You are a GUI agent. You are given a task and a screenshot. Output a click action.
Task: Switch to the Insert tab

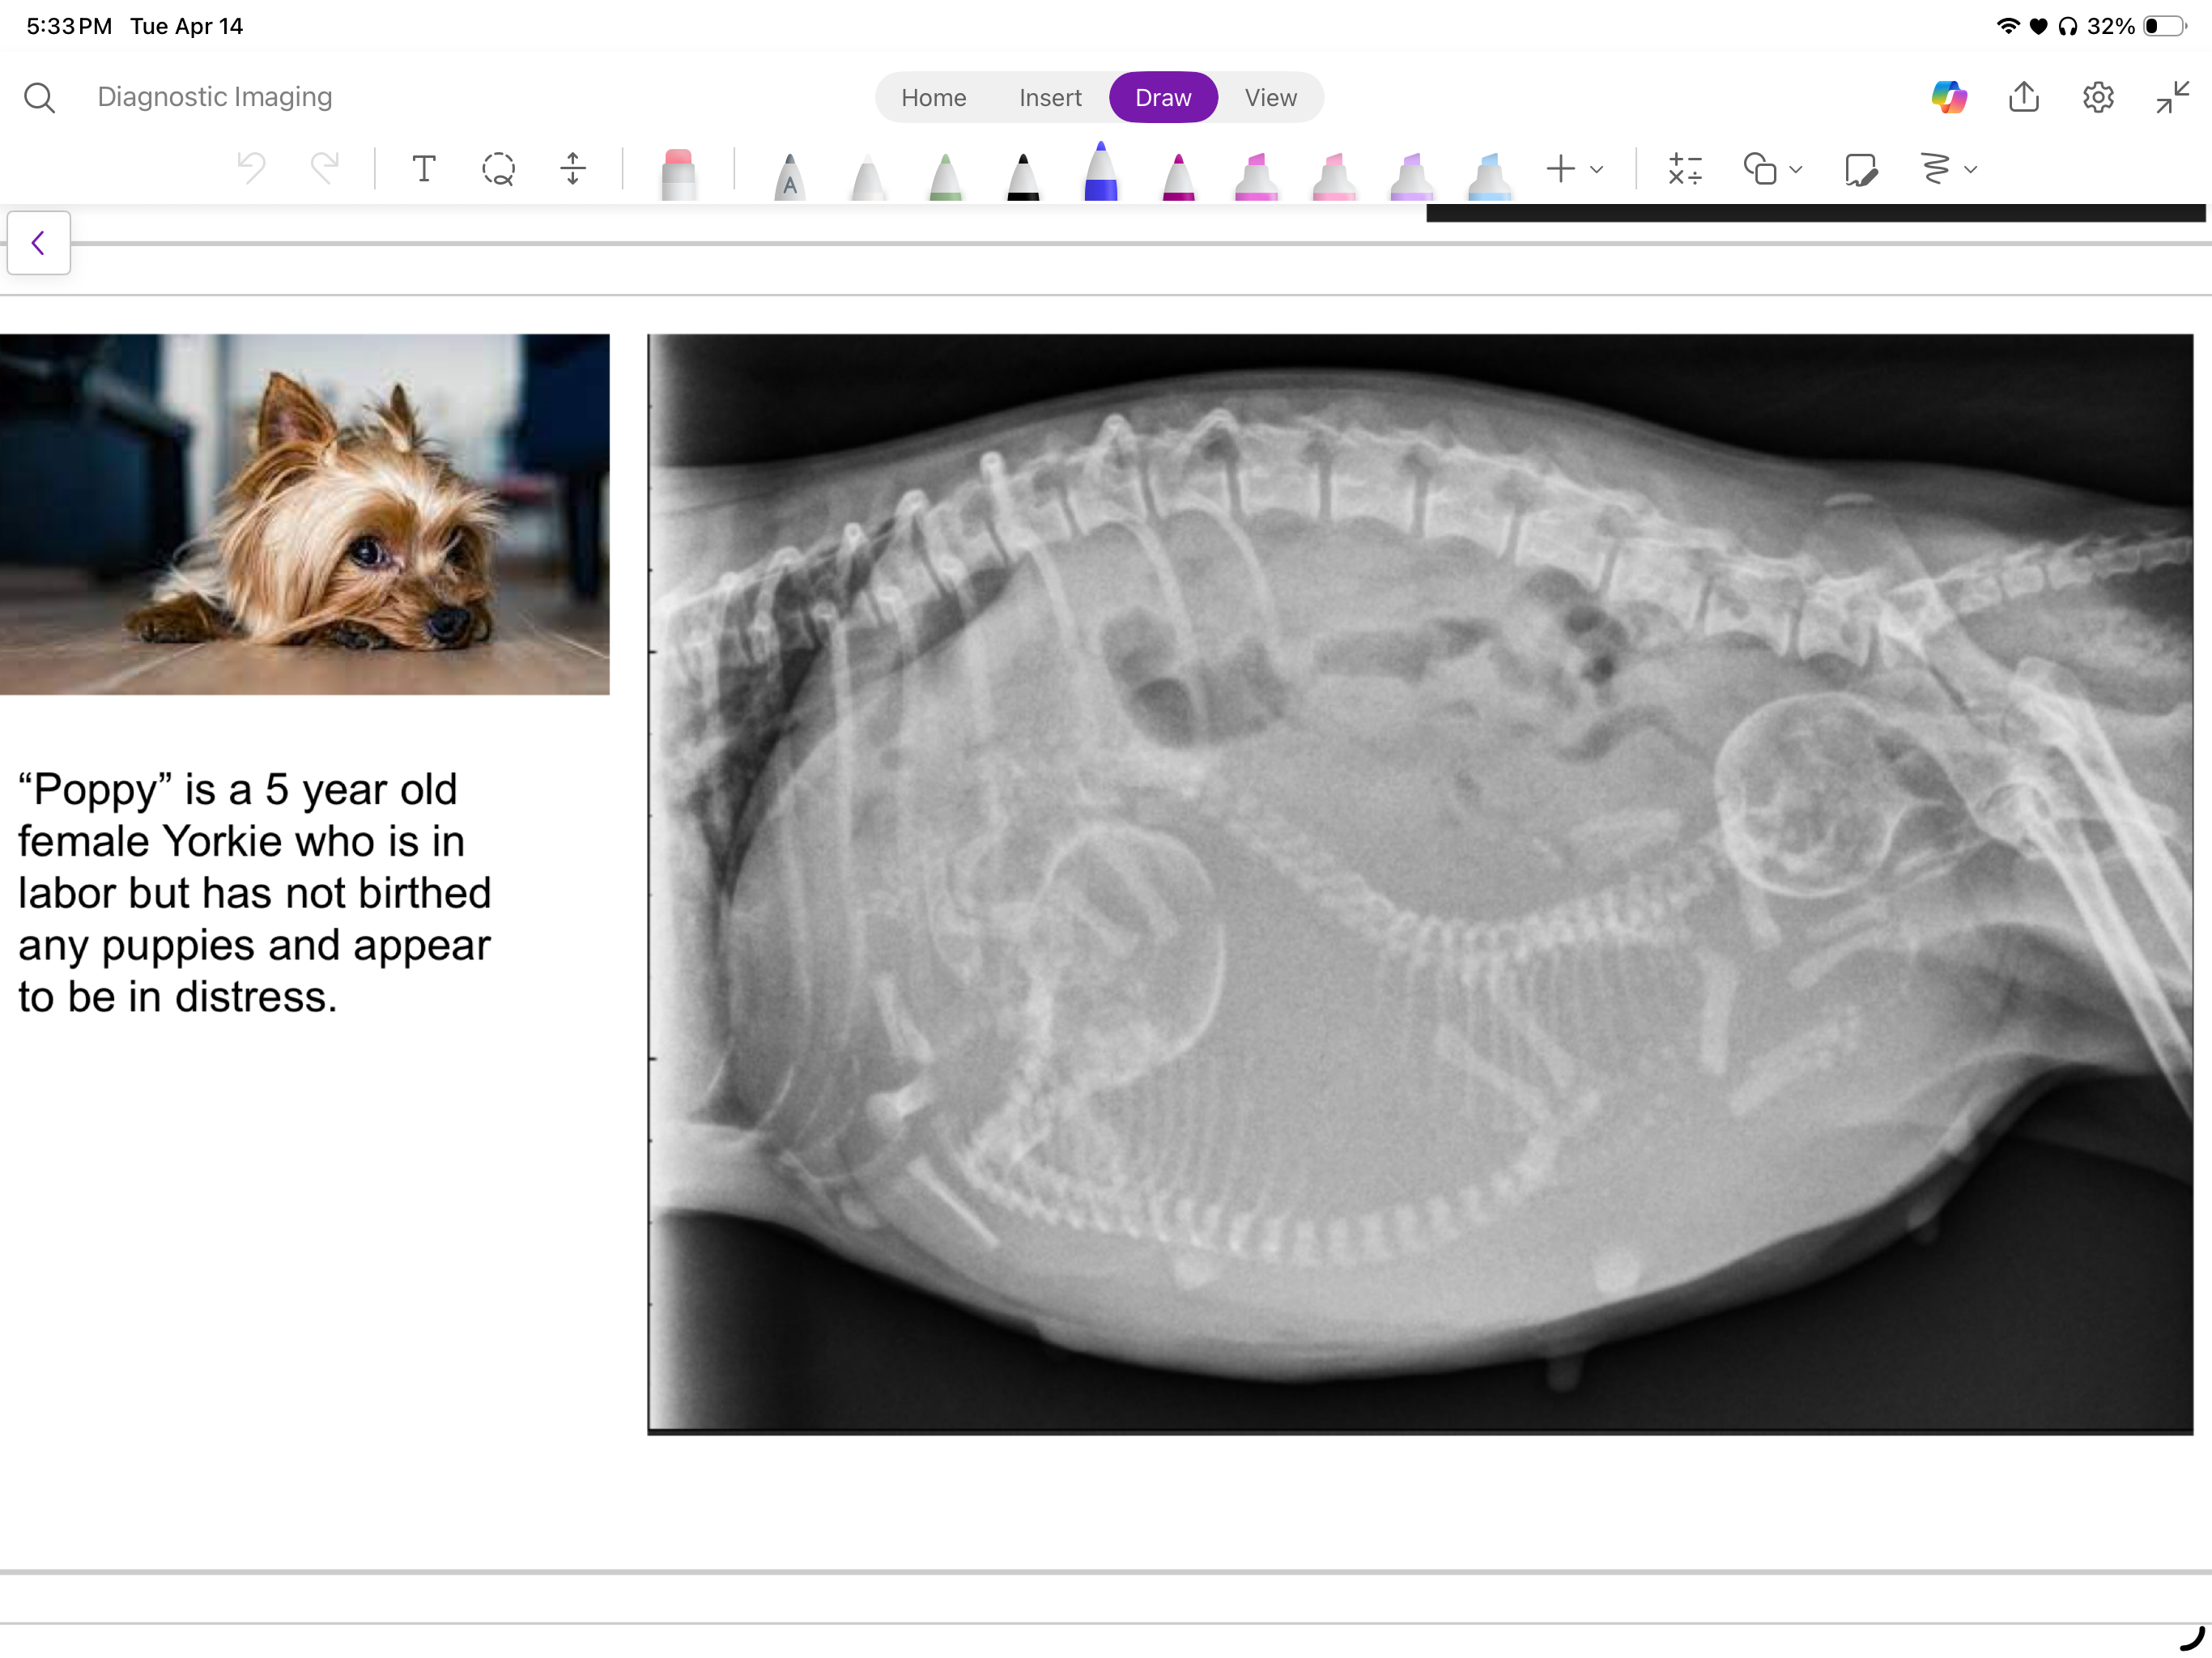[x=1049, y=97]
